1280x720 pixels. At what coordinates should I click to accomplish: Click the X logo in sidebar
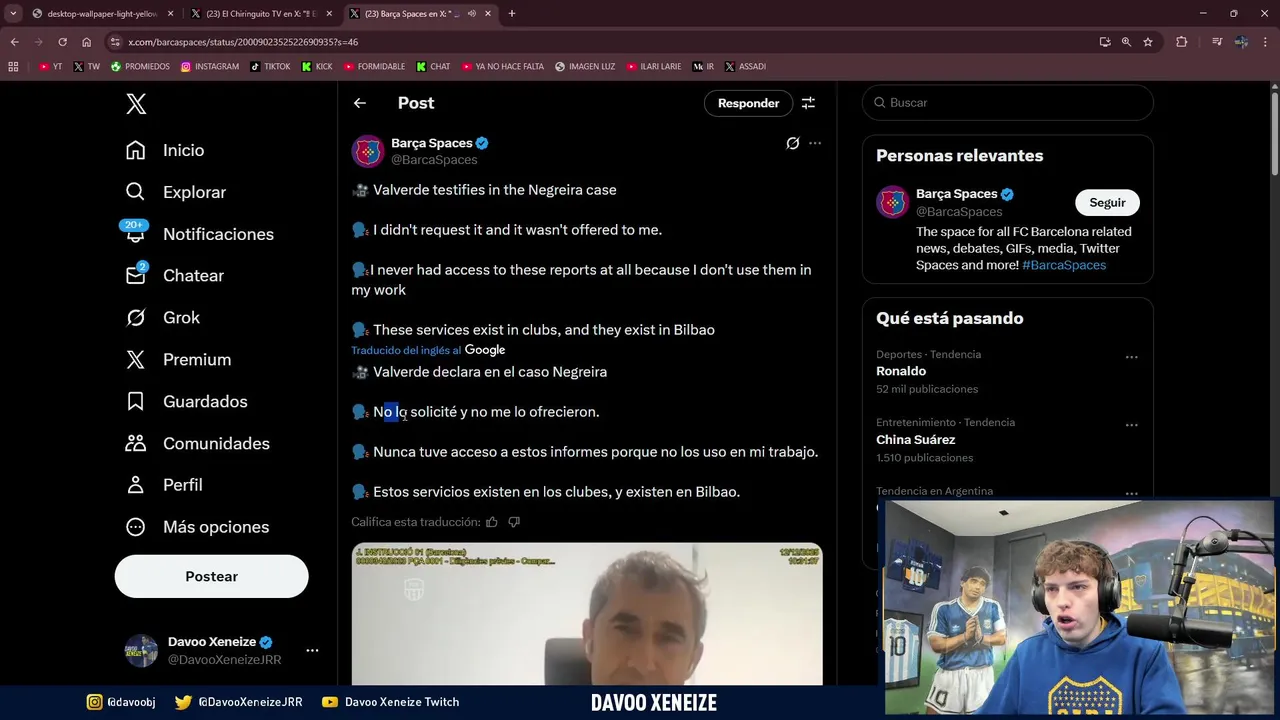click(136, 103)
